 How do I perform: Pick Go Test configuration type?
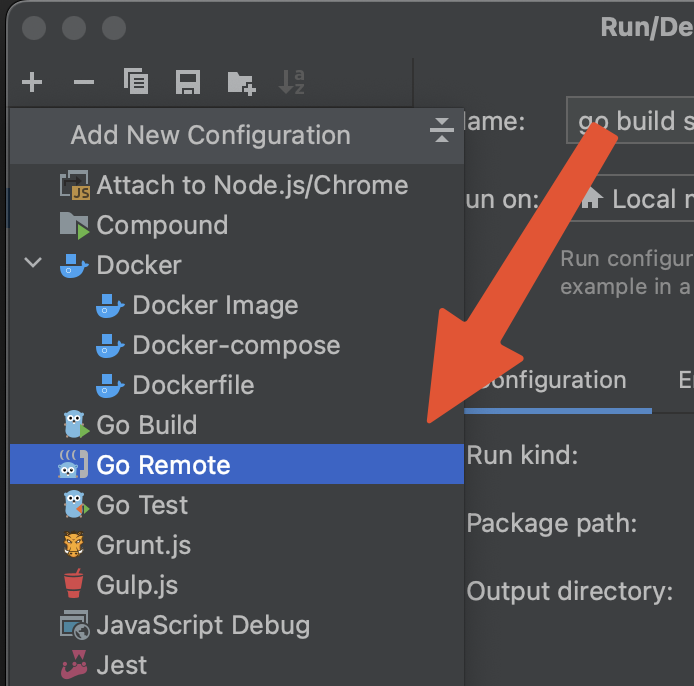[x=237, y=505]
